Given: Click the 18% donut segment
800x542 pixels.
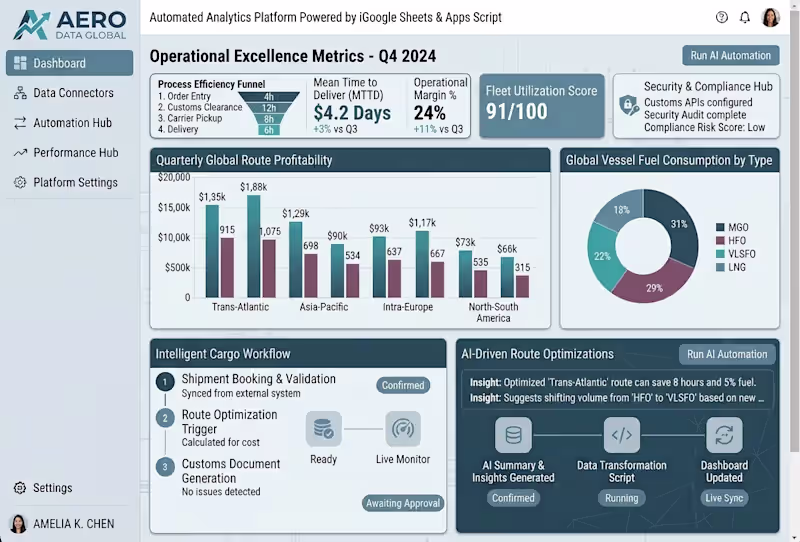Looking at the screenshot, I should pyautogui.click(x=621, y=210).
